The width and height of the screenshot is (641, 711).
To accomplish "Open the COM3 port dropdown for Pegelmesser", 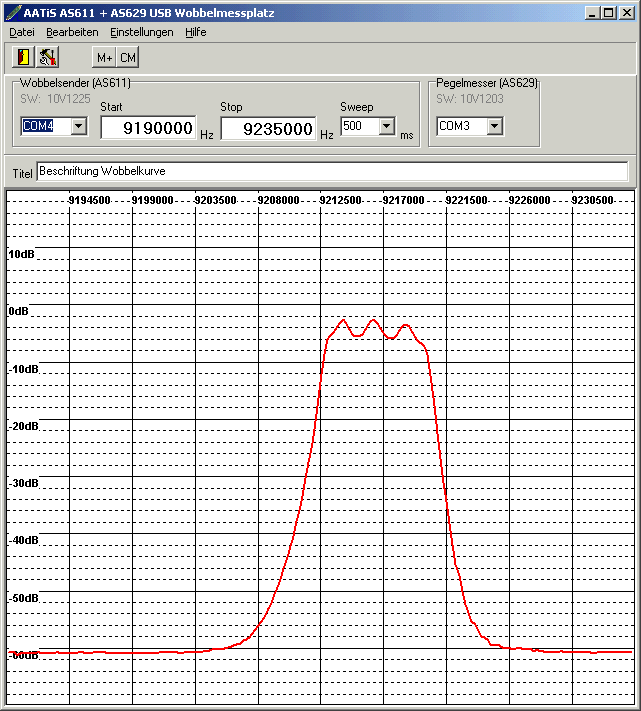I will (x=494, y=127).
